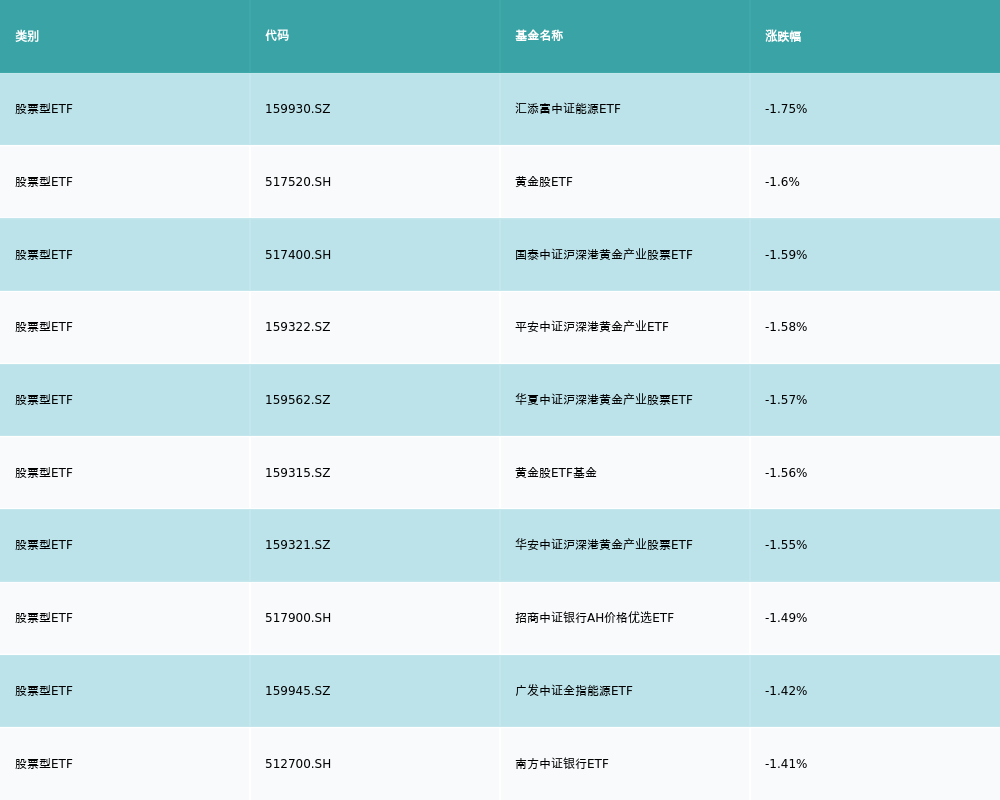Select code 517400.SH
Image resolution: width=1000 pixels, height=800 pixels.
click(298, 255)
